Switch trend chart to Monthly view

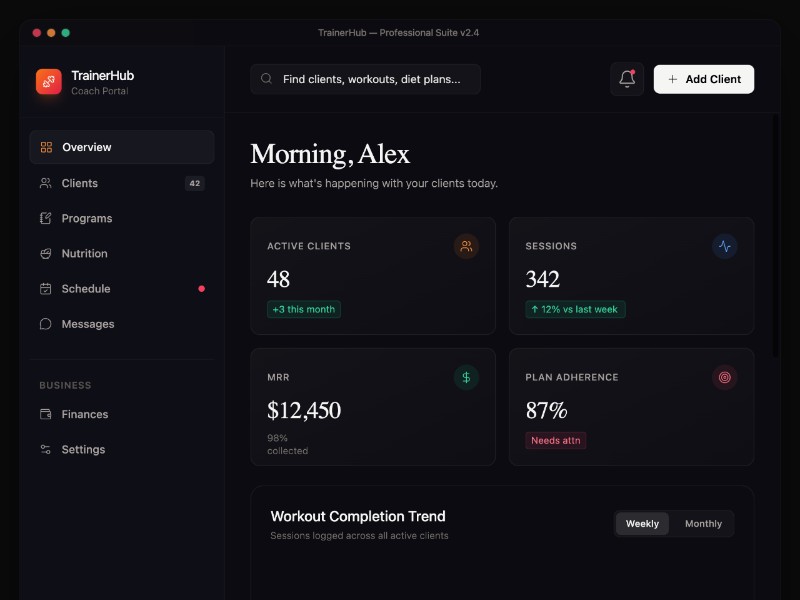click(x=703, y=524)
